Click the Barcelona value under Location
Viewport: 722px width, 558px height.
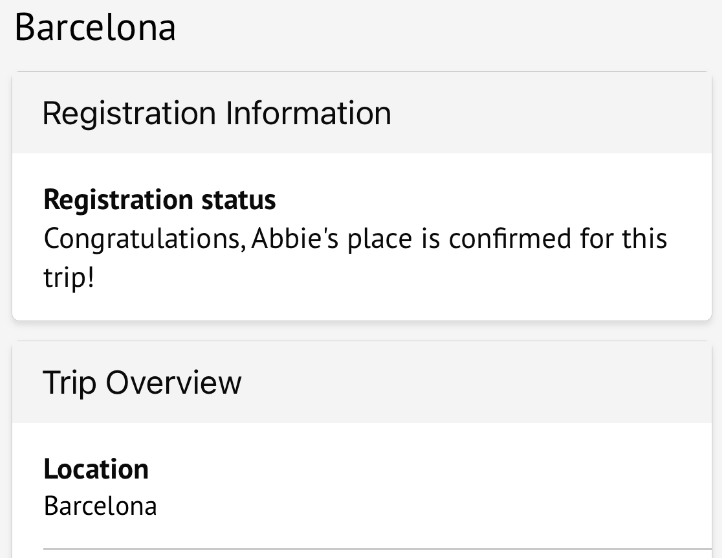point(100,505)
